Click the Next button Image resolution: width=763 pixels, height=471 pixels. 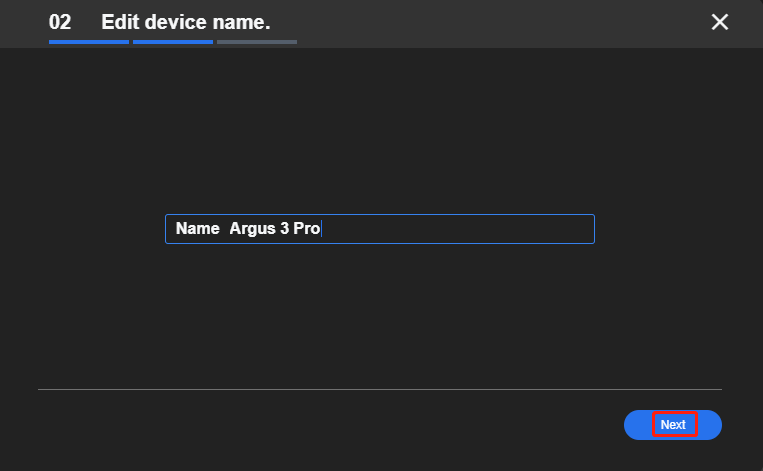pyautogui.click(x=672, y=425)
